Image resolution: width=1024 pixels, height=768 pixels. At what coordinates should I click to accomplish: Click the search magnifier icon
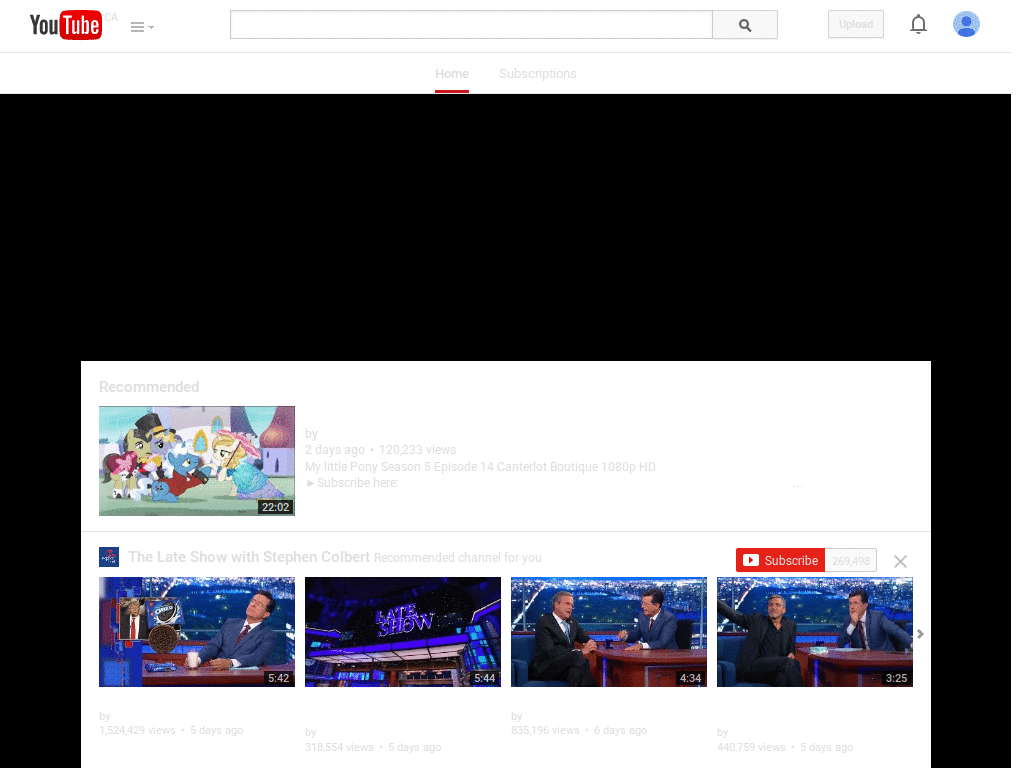tap(744, 24)
